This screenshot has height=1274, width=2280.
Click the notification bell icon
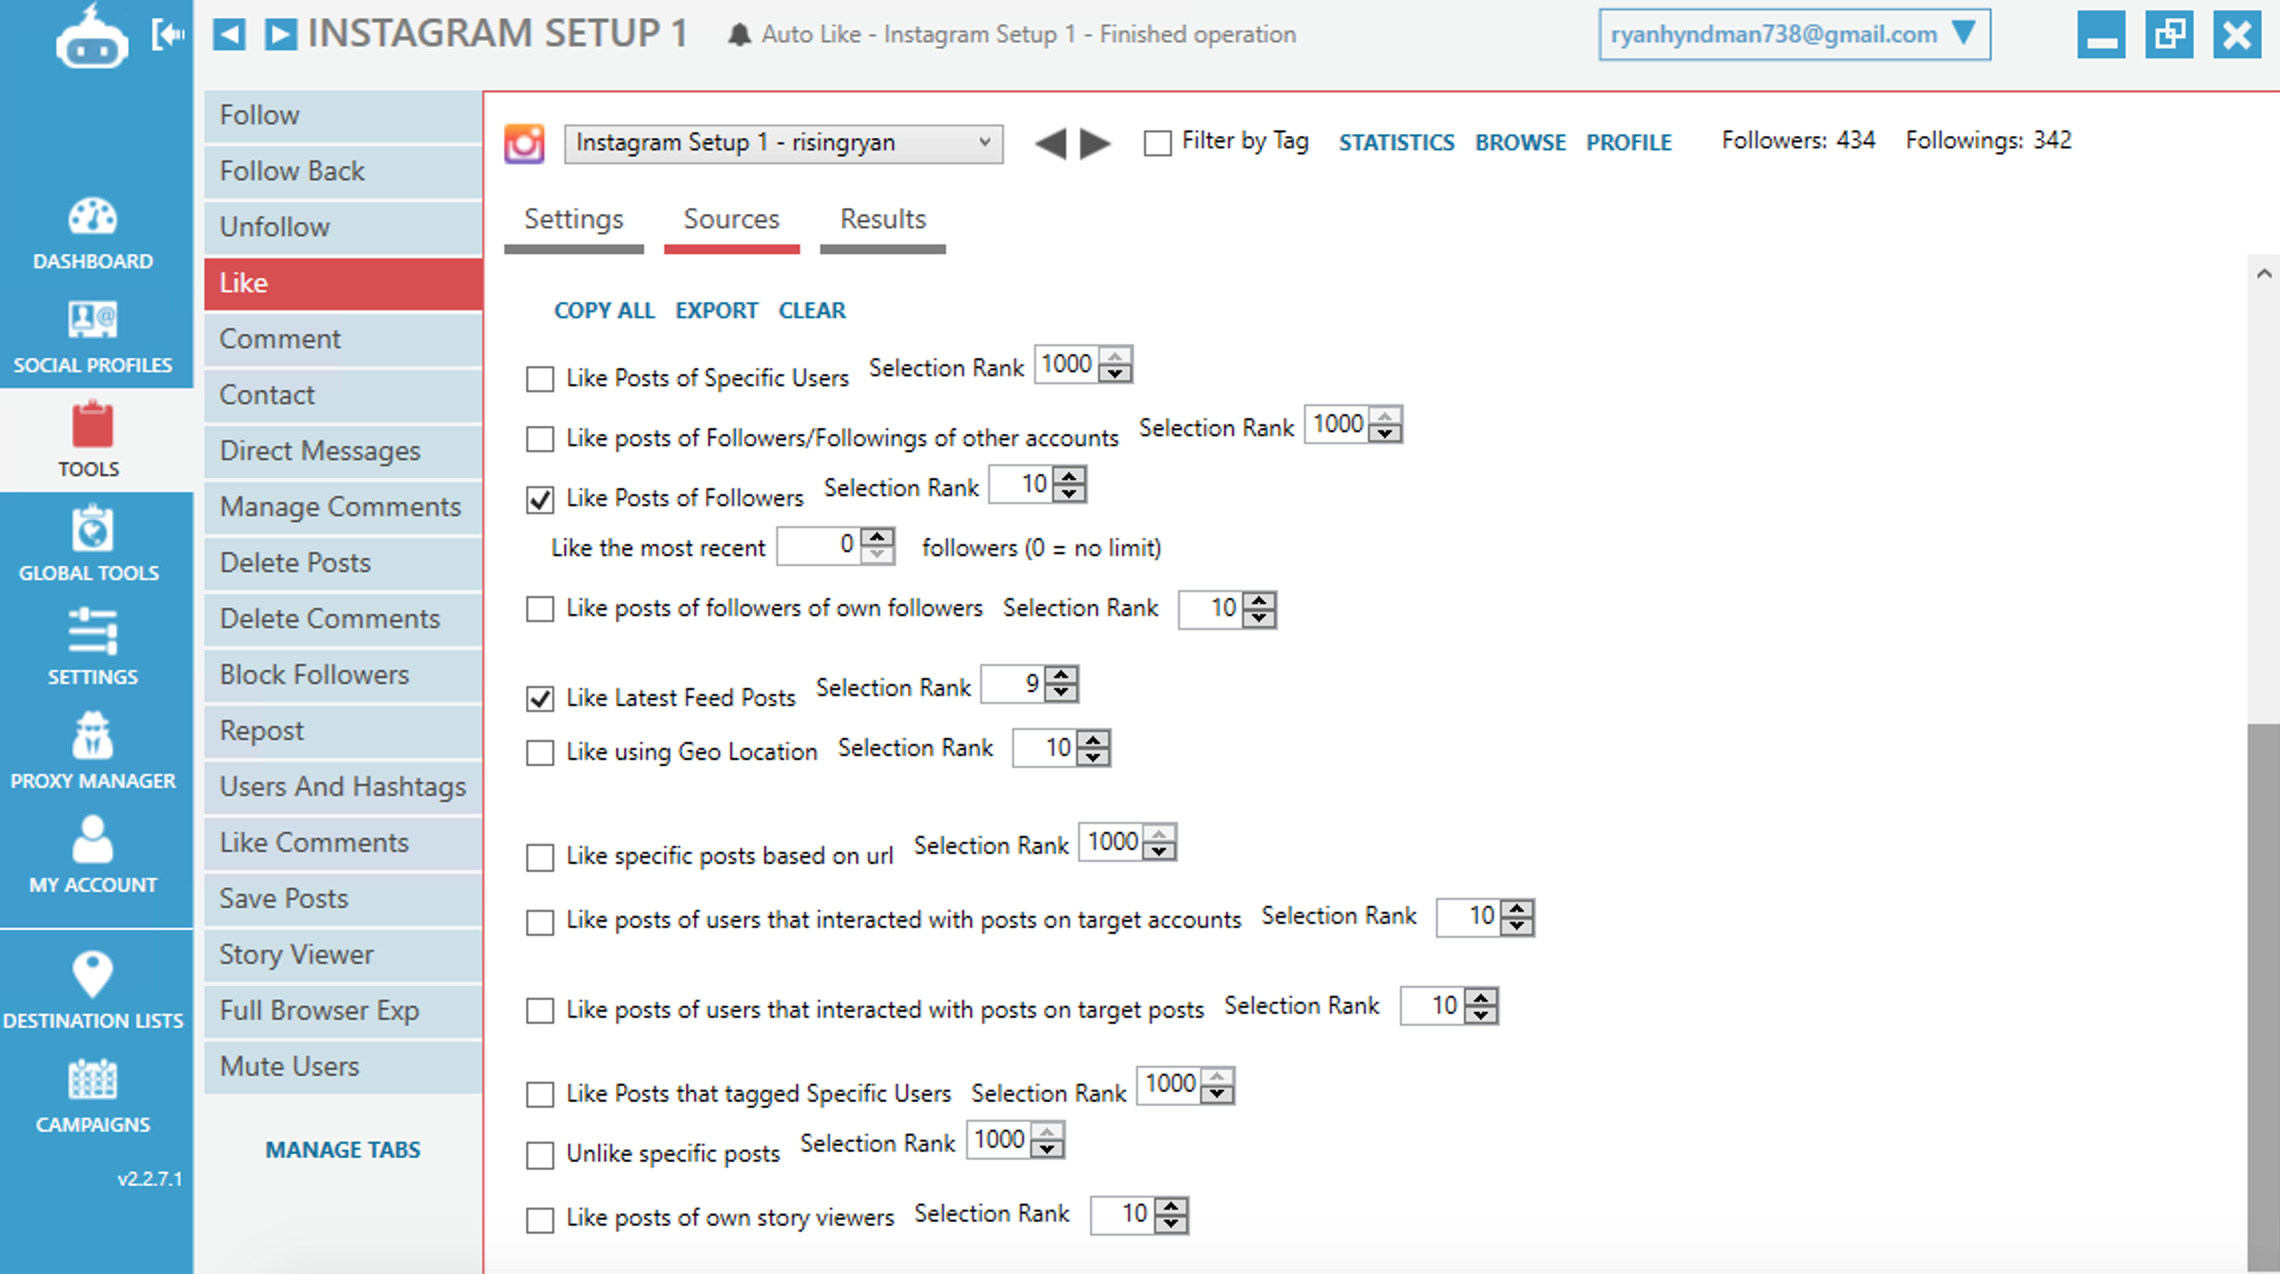pos(739,35)
